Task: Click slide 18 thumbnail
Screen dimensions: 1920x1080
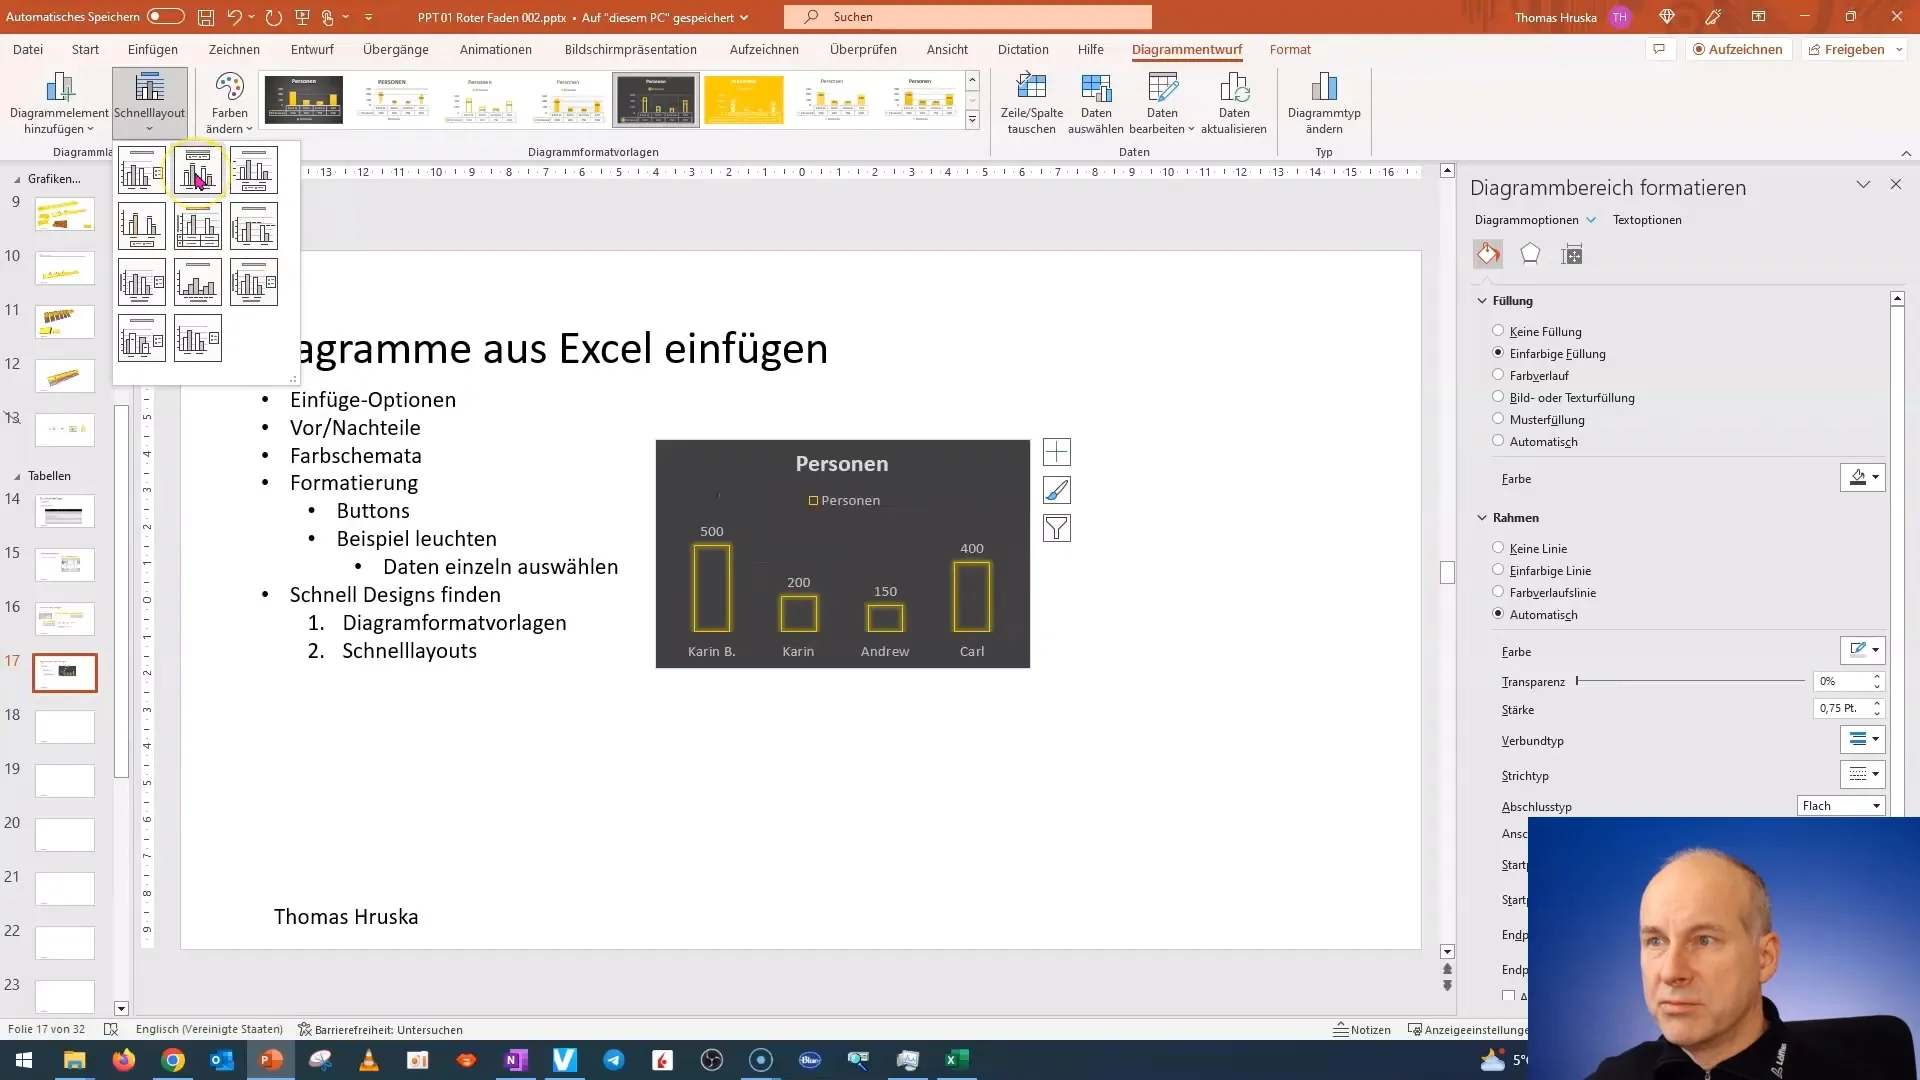Action: click(x=65, y=727)
